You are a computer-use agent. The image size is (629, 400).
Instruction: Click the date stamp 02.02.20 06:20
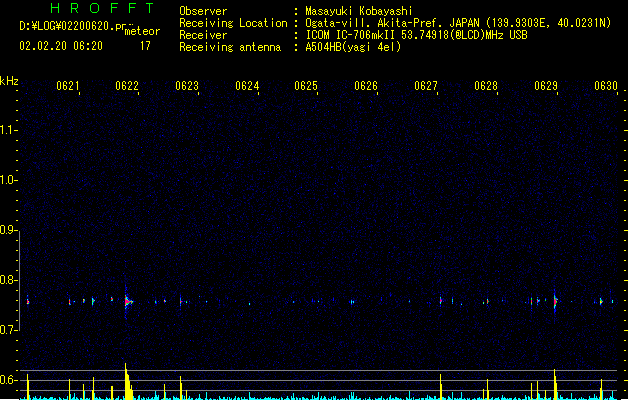(61, 46)
